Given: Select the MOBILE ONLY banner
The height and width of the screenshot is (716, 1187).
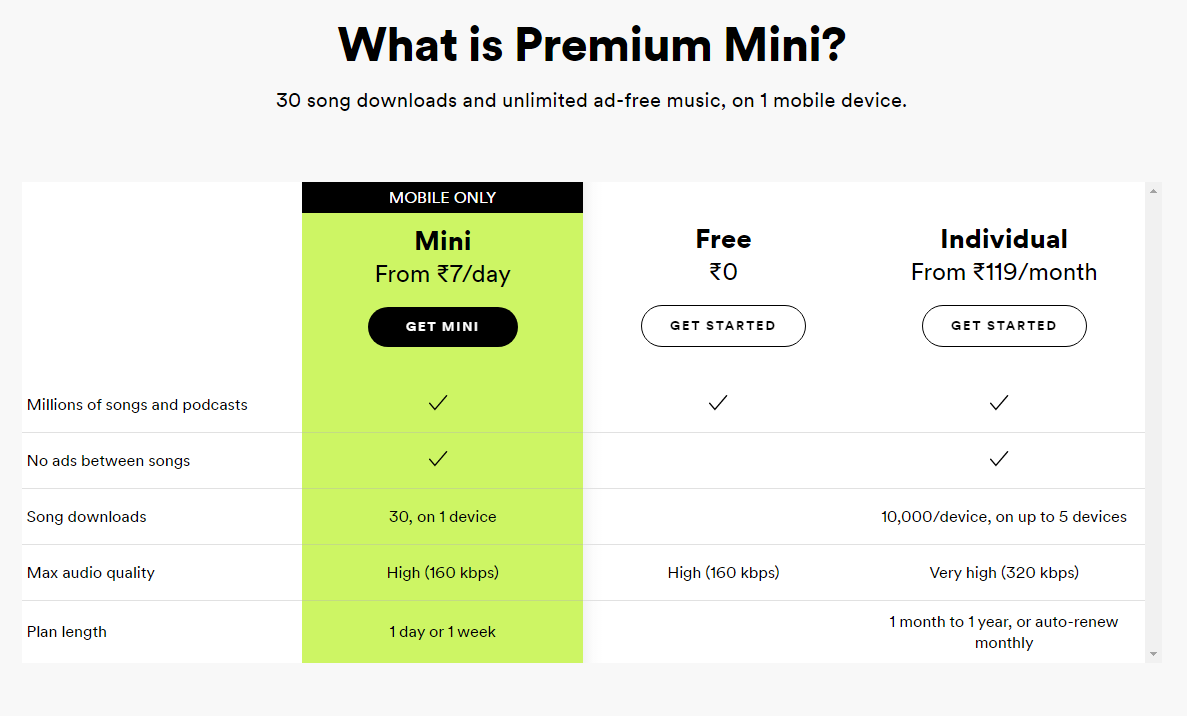Looking at the screenshot, I should [x=442, y=198].
